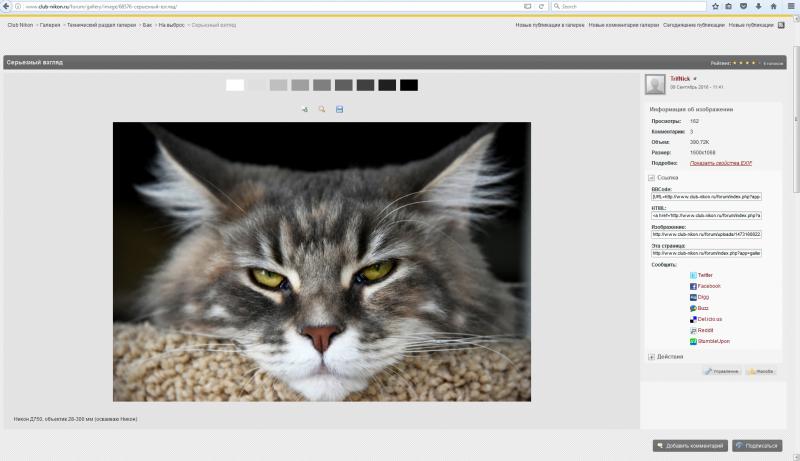Image resolution: width=800 pixels, height=461 pixels.
Task: Click the HTML code field
Action: click(x=706, y=216)
